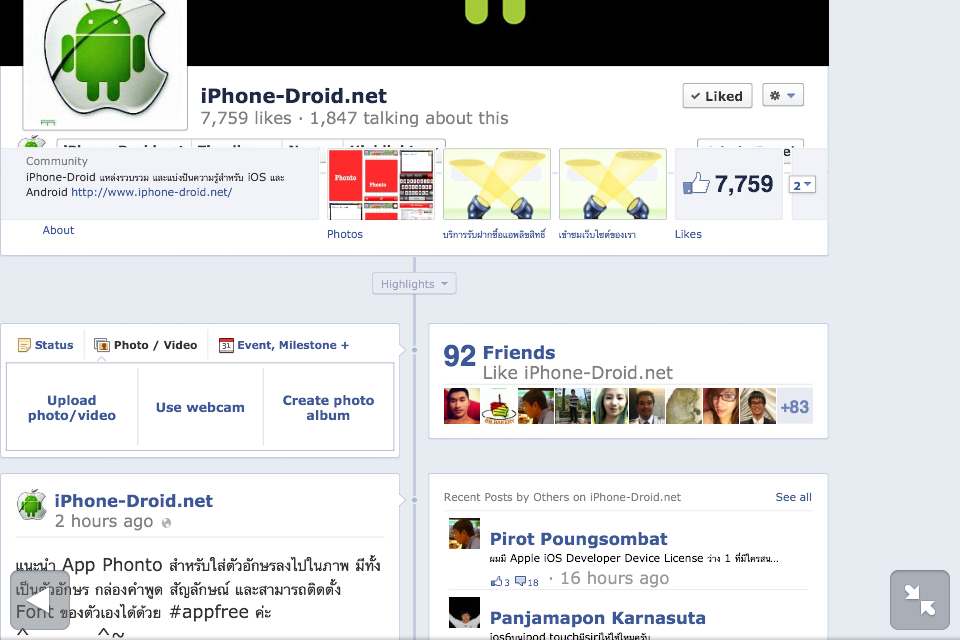Viewport: 960px width, 640px height.
Task: Open the second spotlight app thumbnail
Action: pyautogui.click(x=613, y=184)
